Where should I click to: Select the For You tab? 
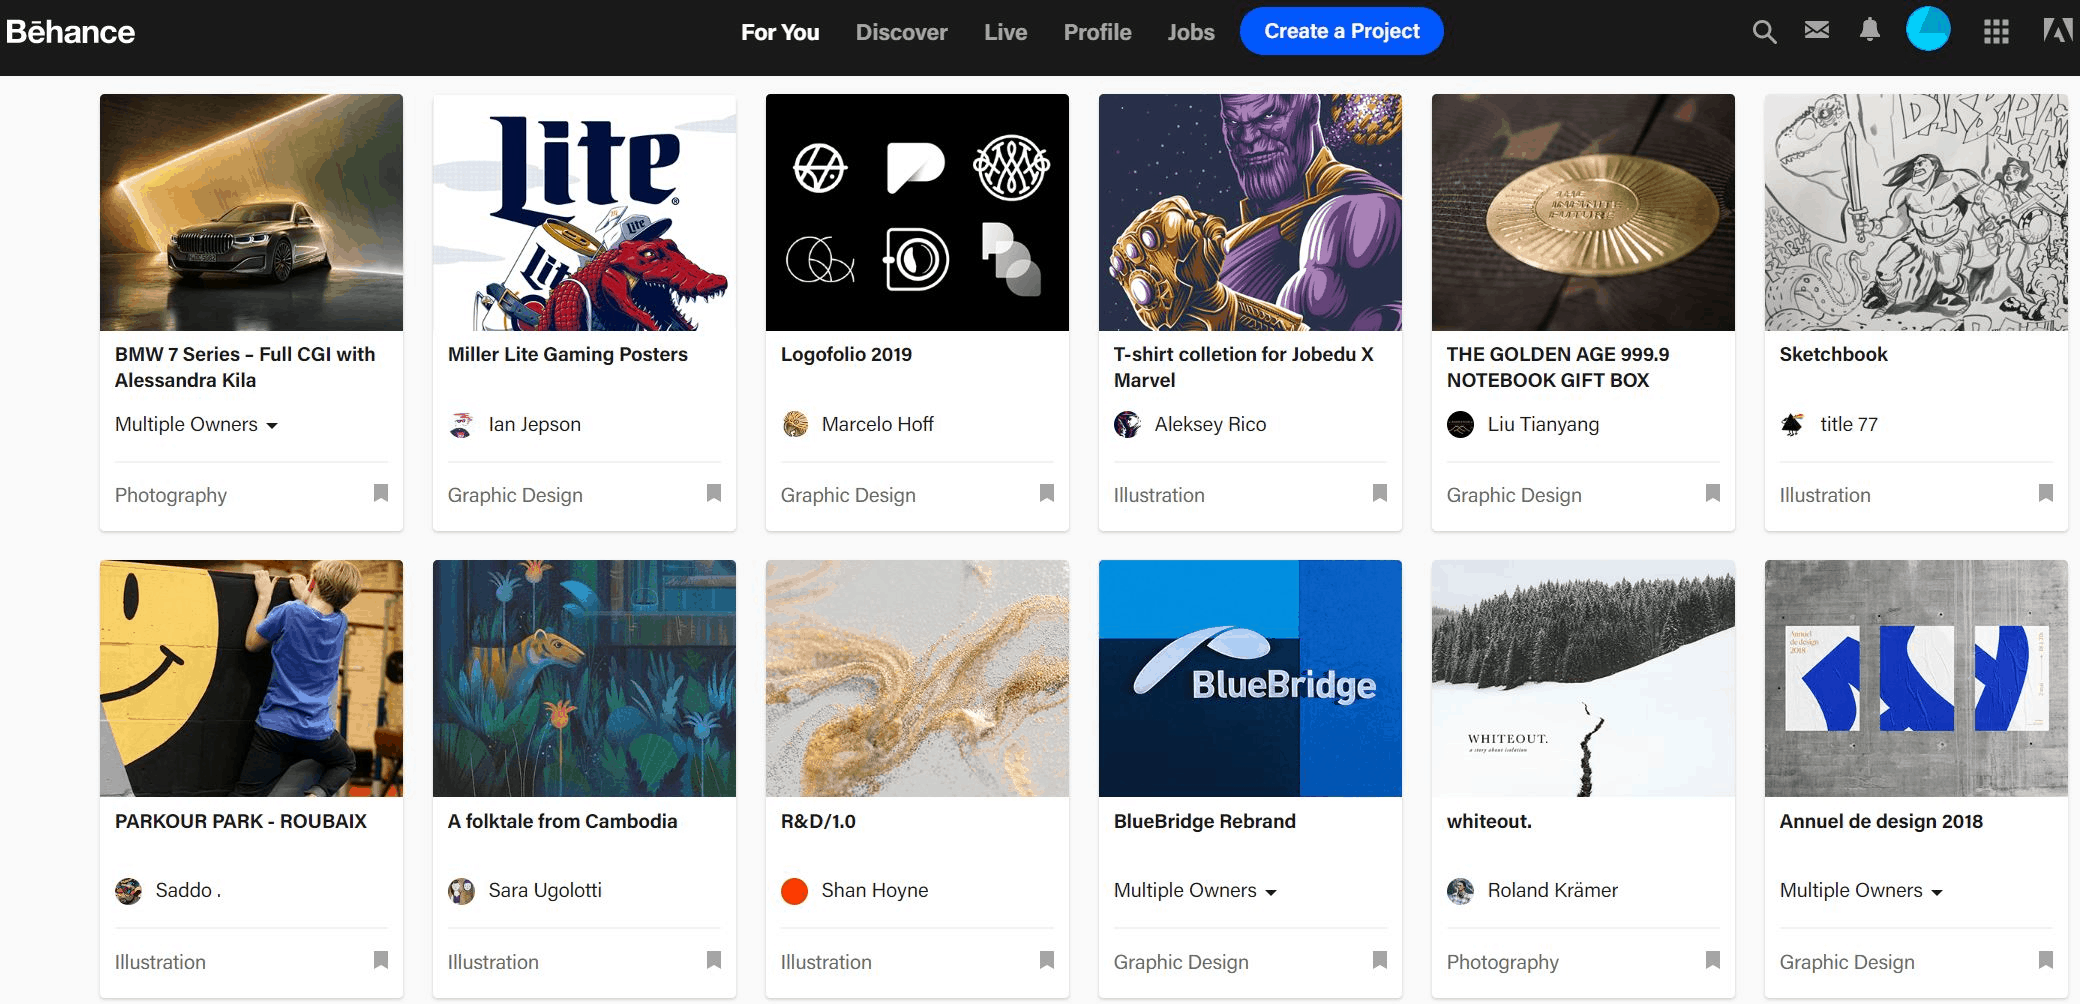pos(780,32)
